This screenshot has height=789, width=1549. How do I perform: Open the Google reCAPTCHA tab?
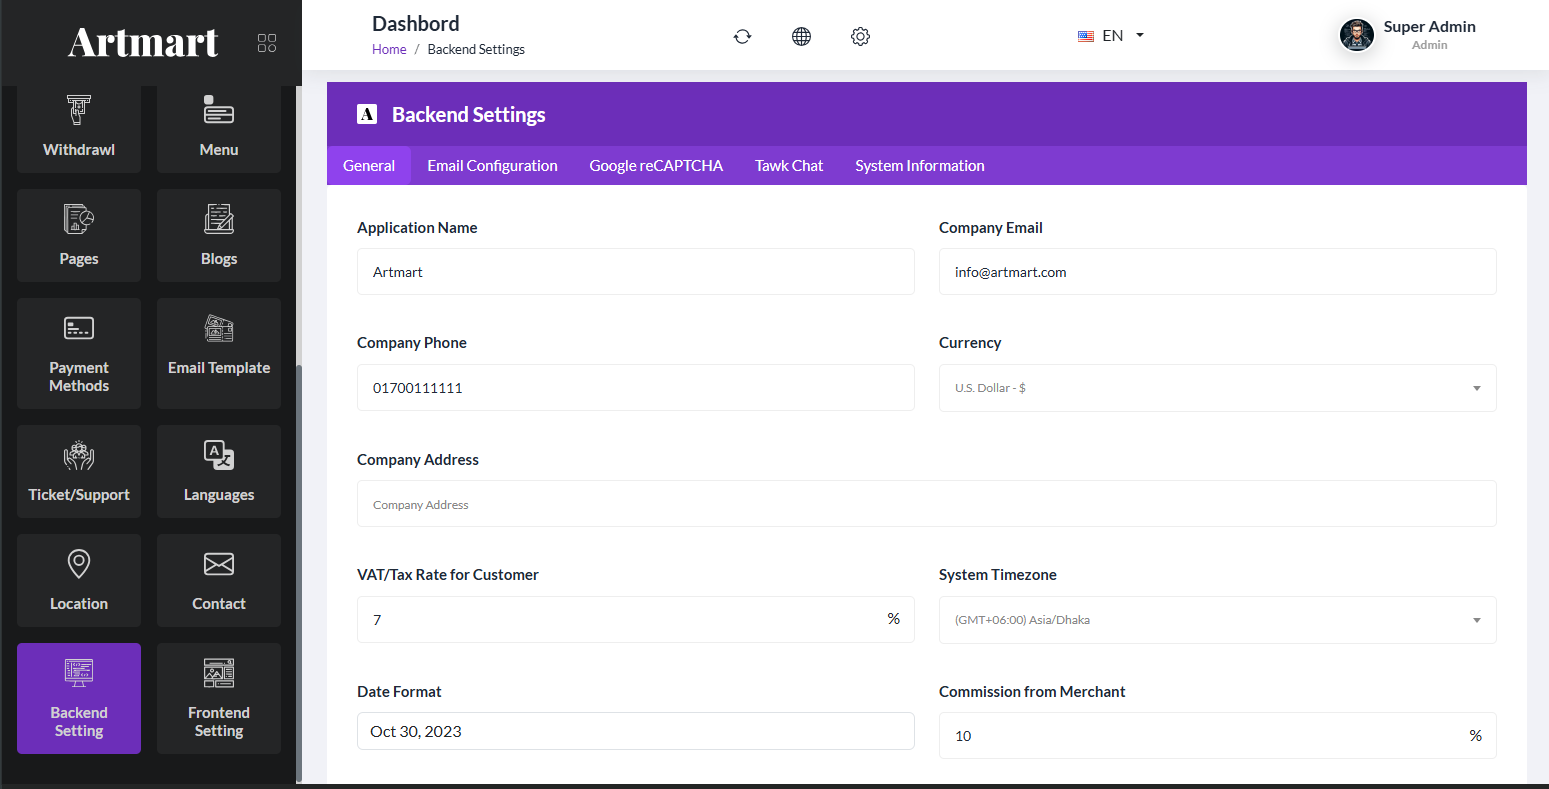coord(656,166)
